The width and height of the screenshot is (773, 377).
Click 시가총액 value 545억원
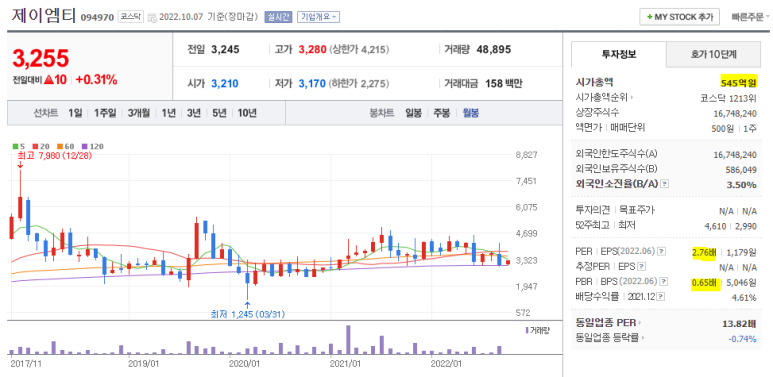(x=738, y=82)
